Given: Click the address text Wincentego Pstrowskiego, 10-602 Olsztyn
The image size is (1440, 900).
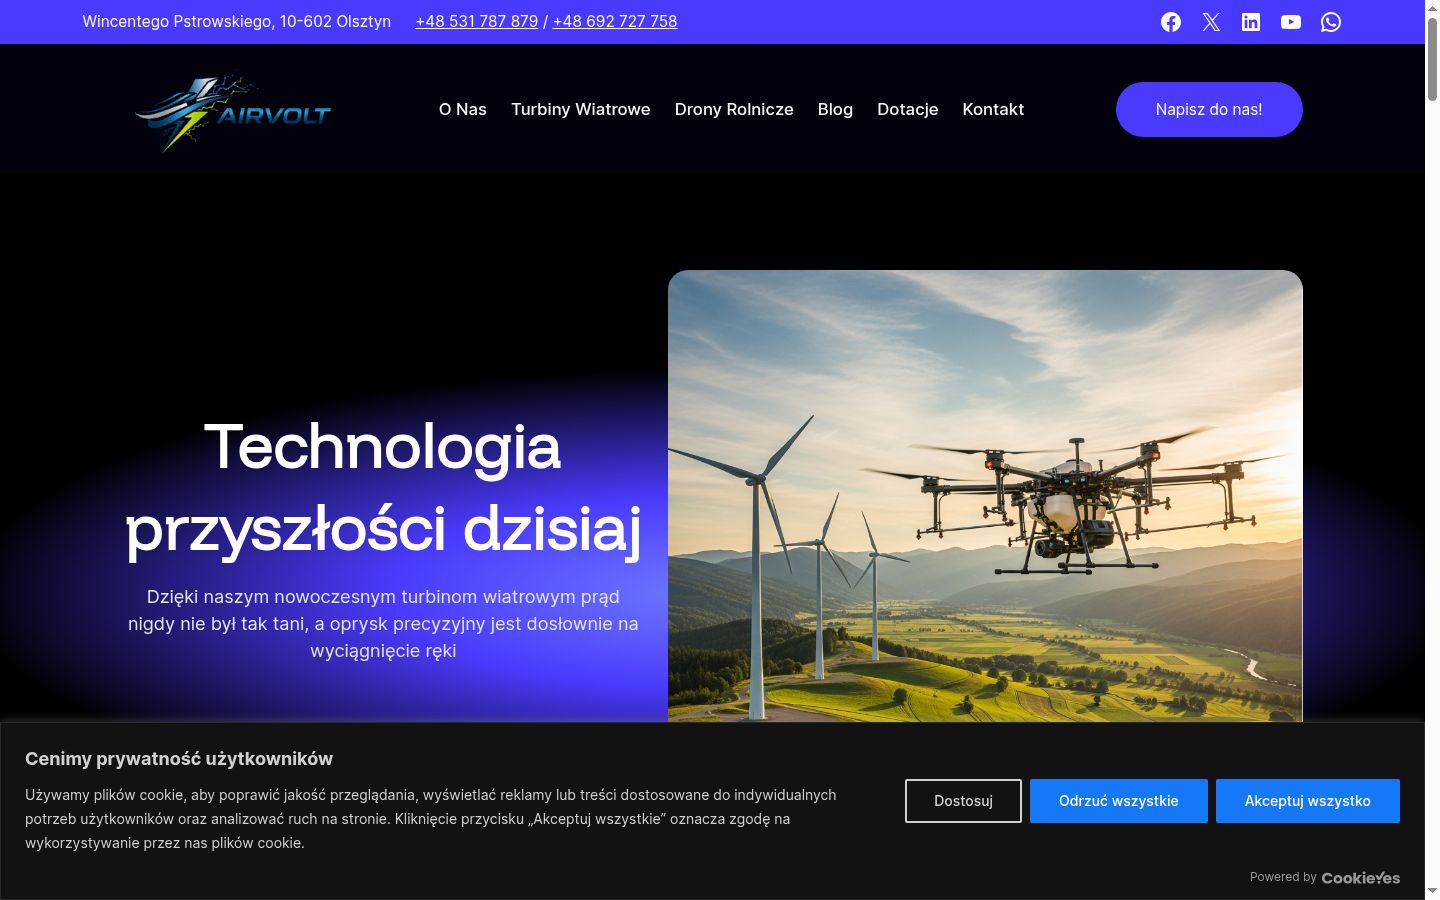Looking at the screenshot, I should [237, 21].
